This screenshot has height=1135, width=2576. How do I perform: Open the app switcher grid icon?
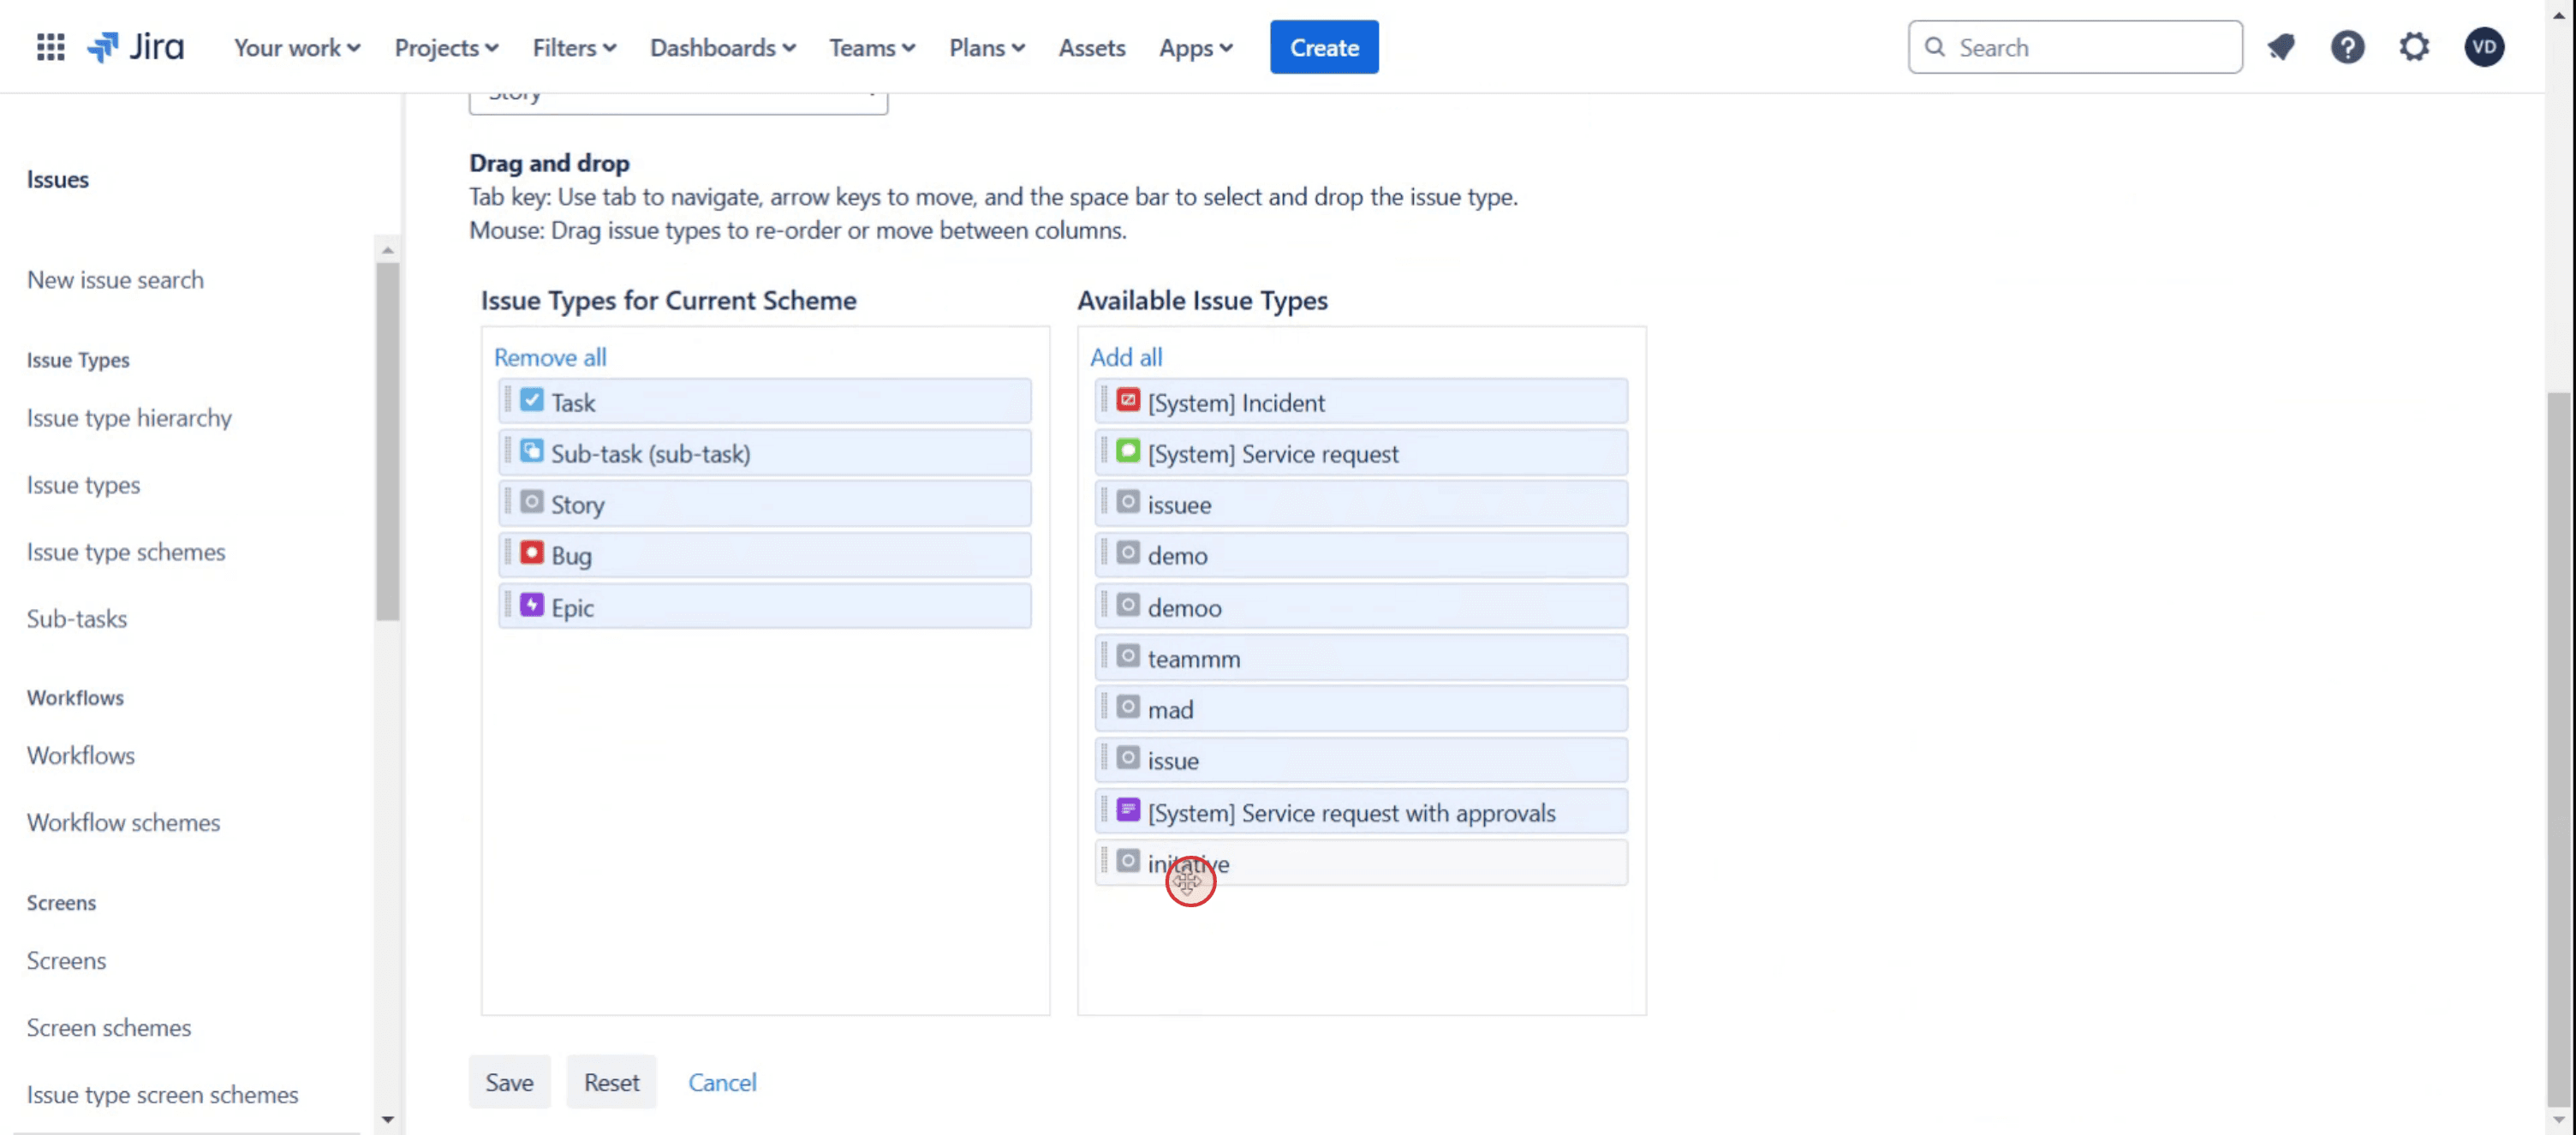click(50, 47)
